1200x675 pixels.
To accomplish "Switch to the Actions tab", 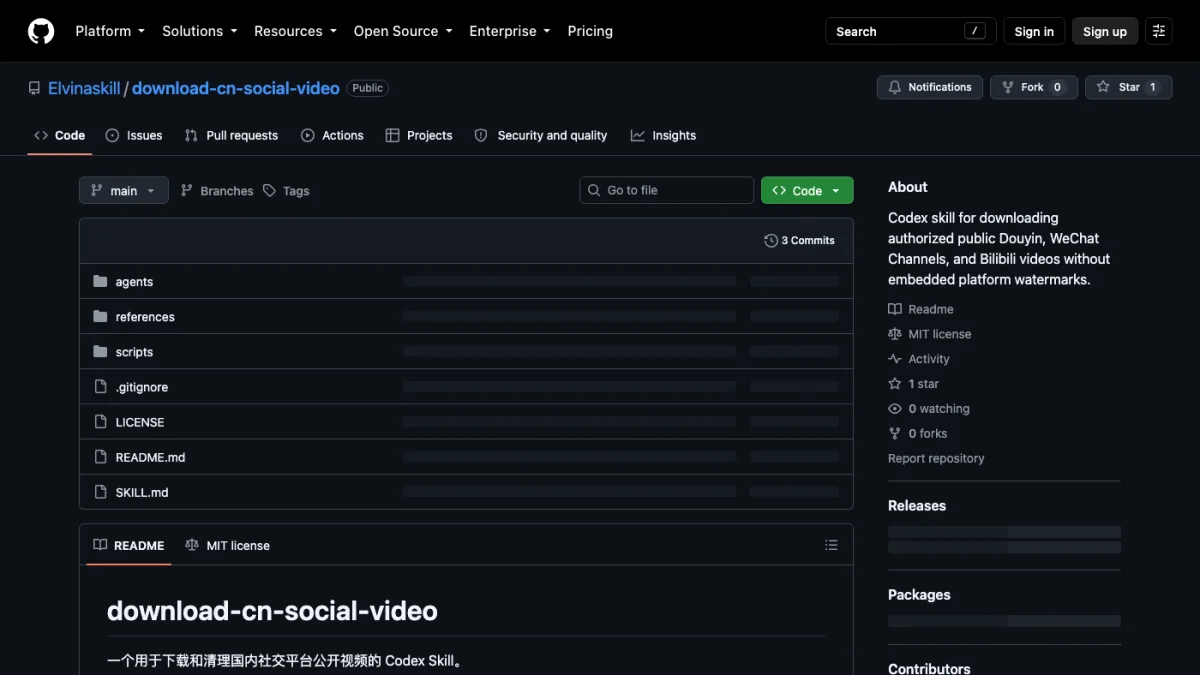I will click(332, 135).
